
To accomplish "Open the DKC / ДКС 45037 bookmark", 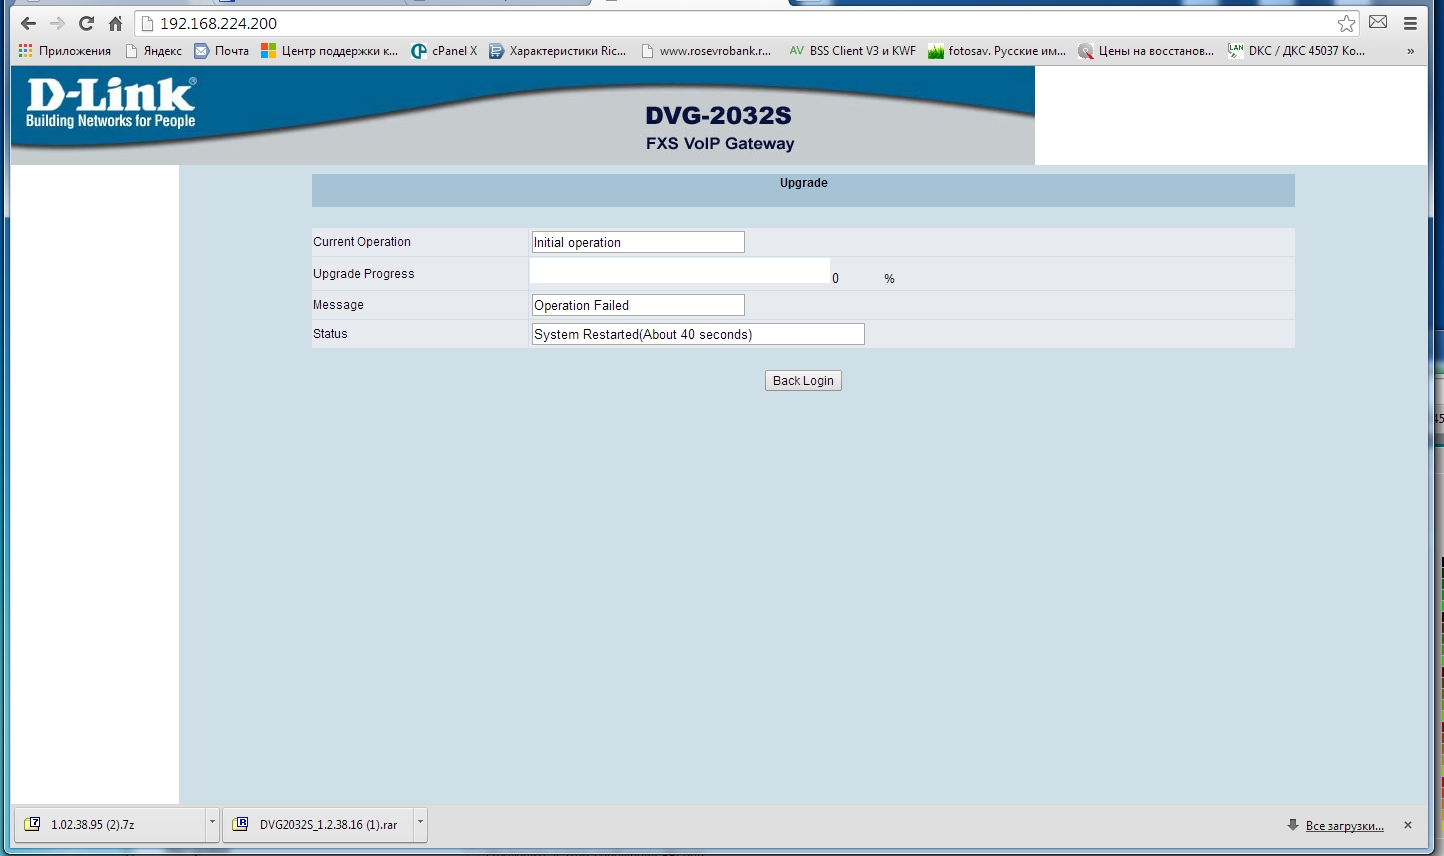I will tap(1296, 51).
